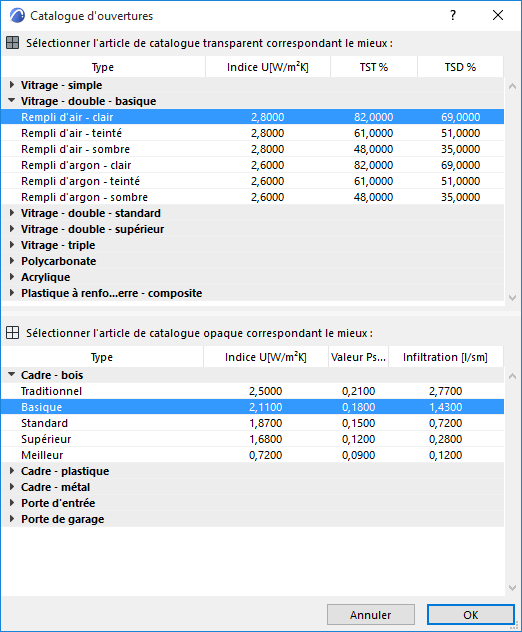
Task: Expand the Polycarbonate group
Action: coord(12,261)
